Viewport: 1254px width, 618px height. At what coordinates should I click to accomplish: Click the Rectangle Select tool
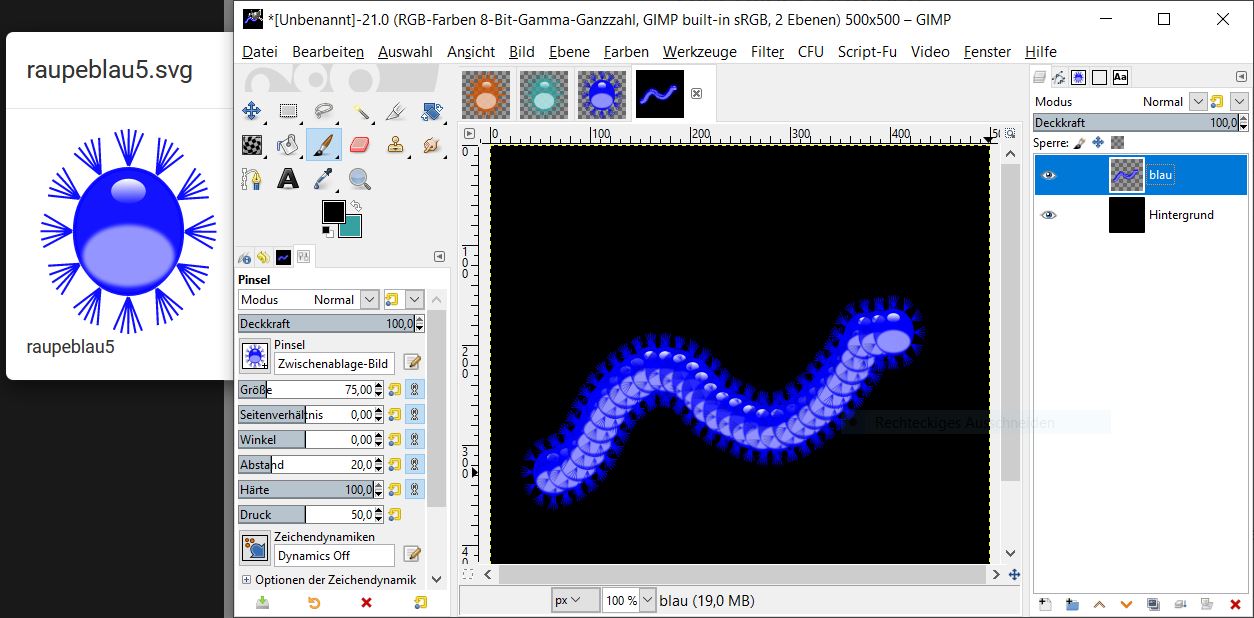click(288, 111)
